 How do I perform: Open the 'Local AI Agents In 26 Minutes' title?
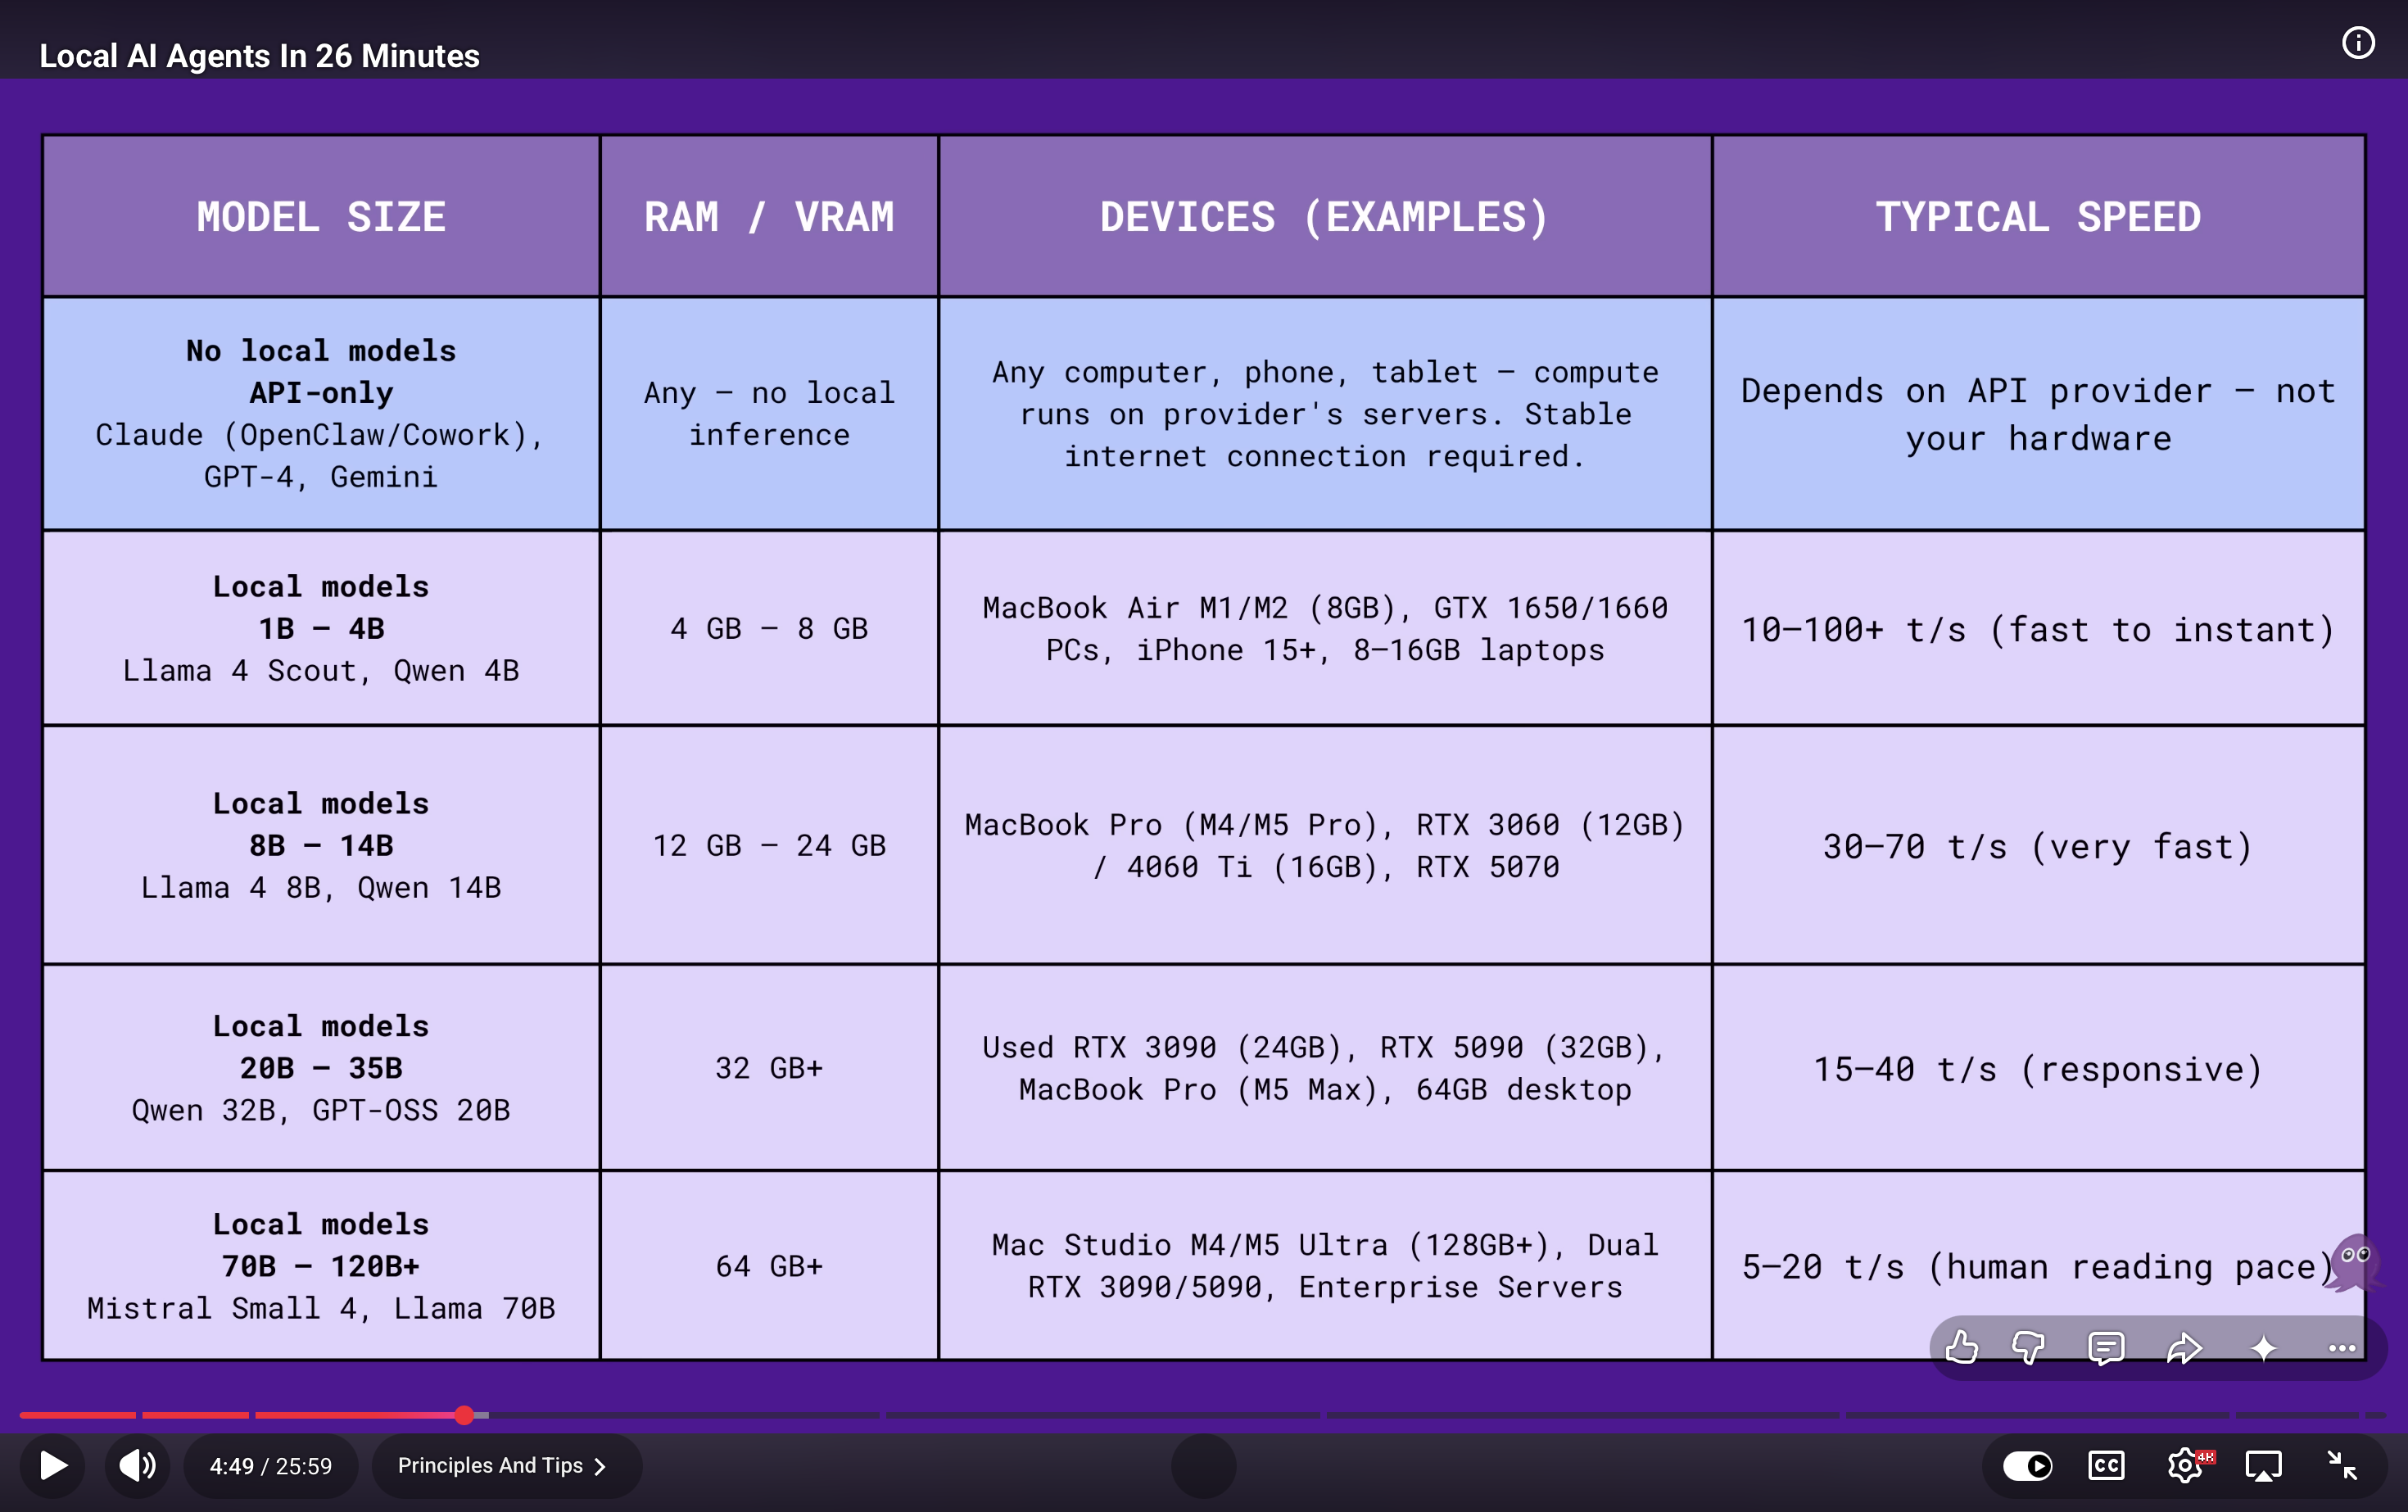[259, 56]
